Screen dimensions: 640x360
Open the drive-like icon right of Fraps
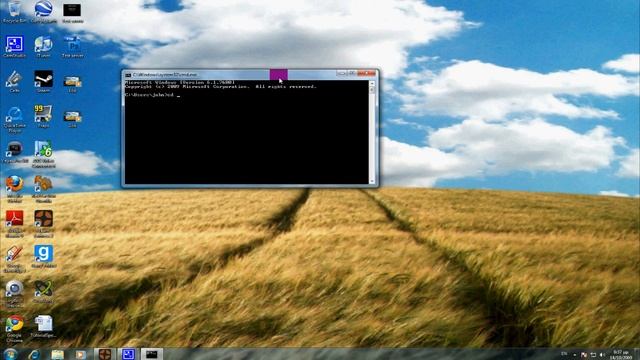coord(72,118)
